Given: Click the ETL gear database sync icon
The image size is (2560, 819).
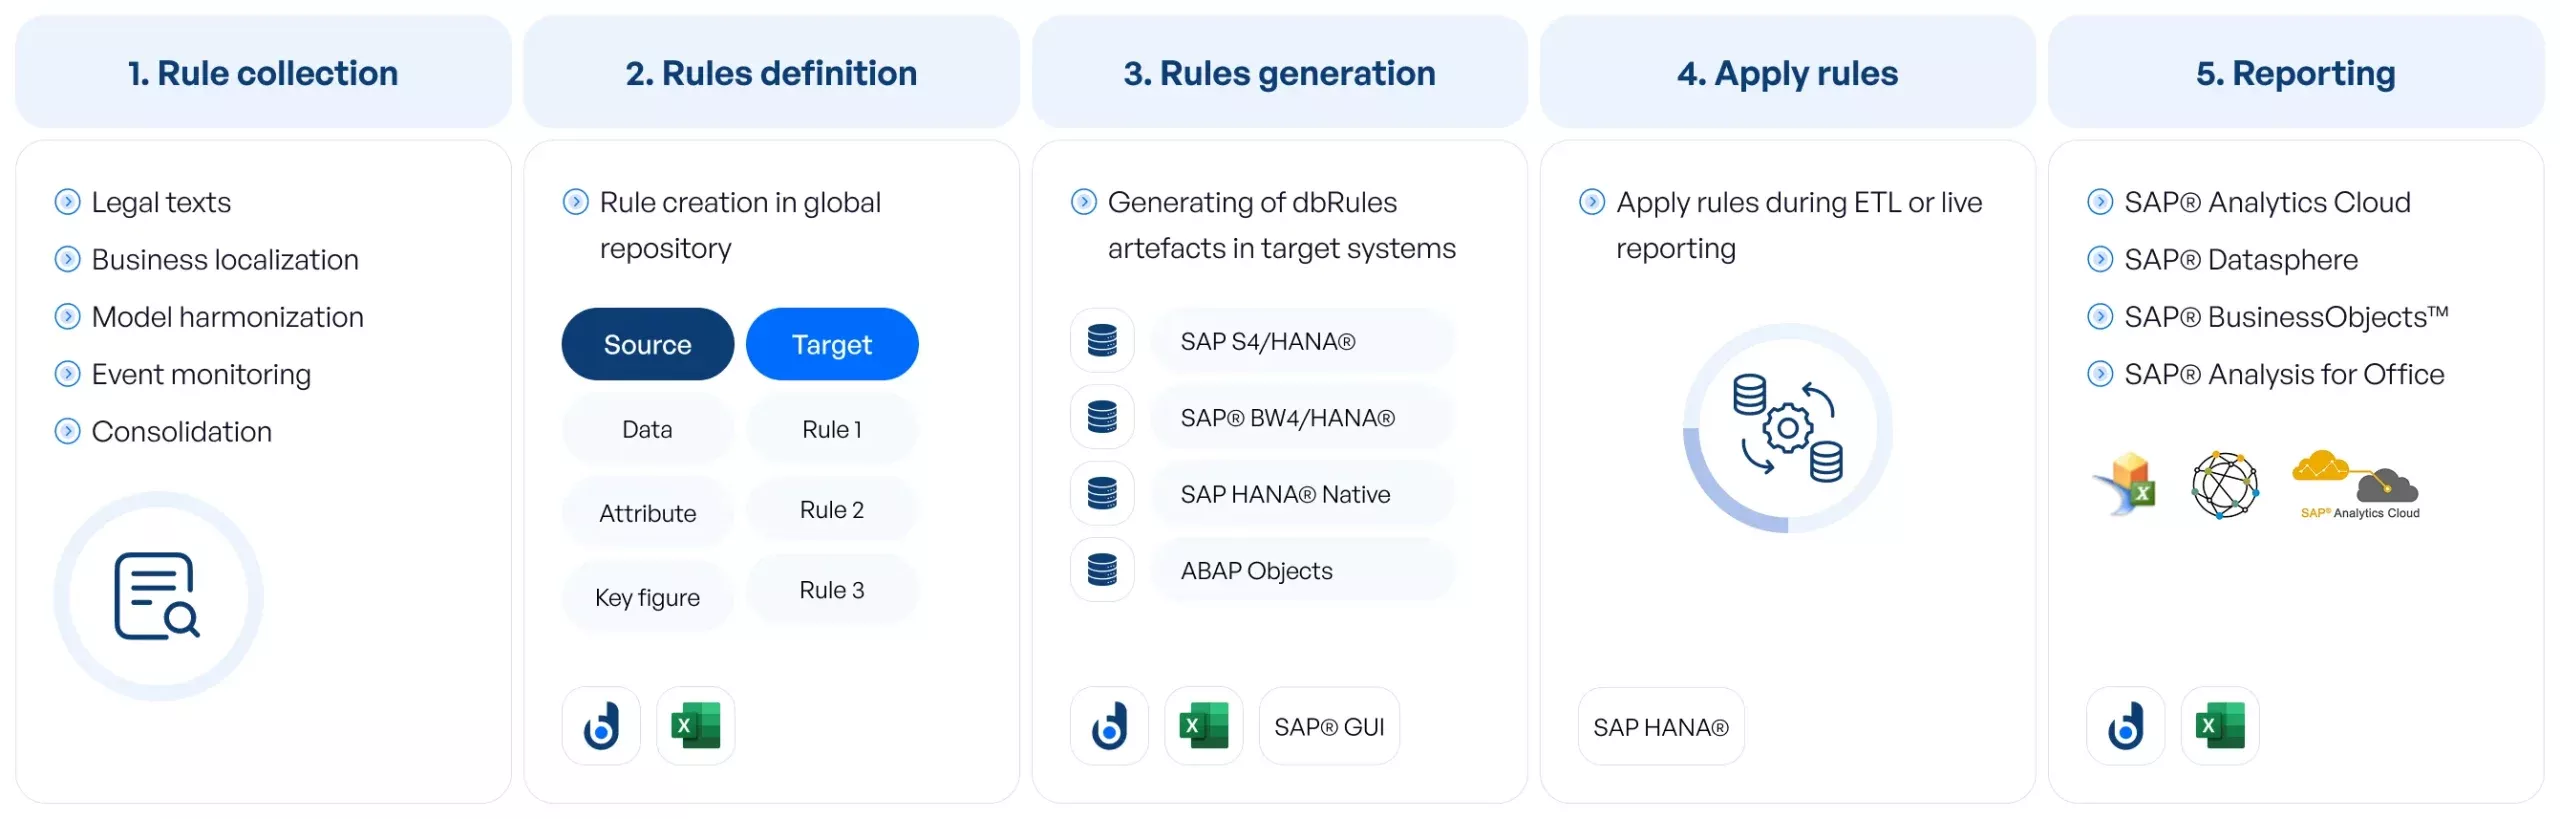Looking at the screenshot, I should click(x=1787, y=428).
